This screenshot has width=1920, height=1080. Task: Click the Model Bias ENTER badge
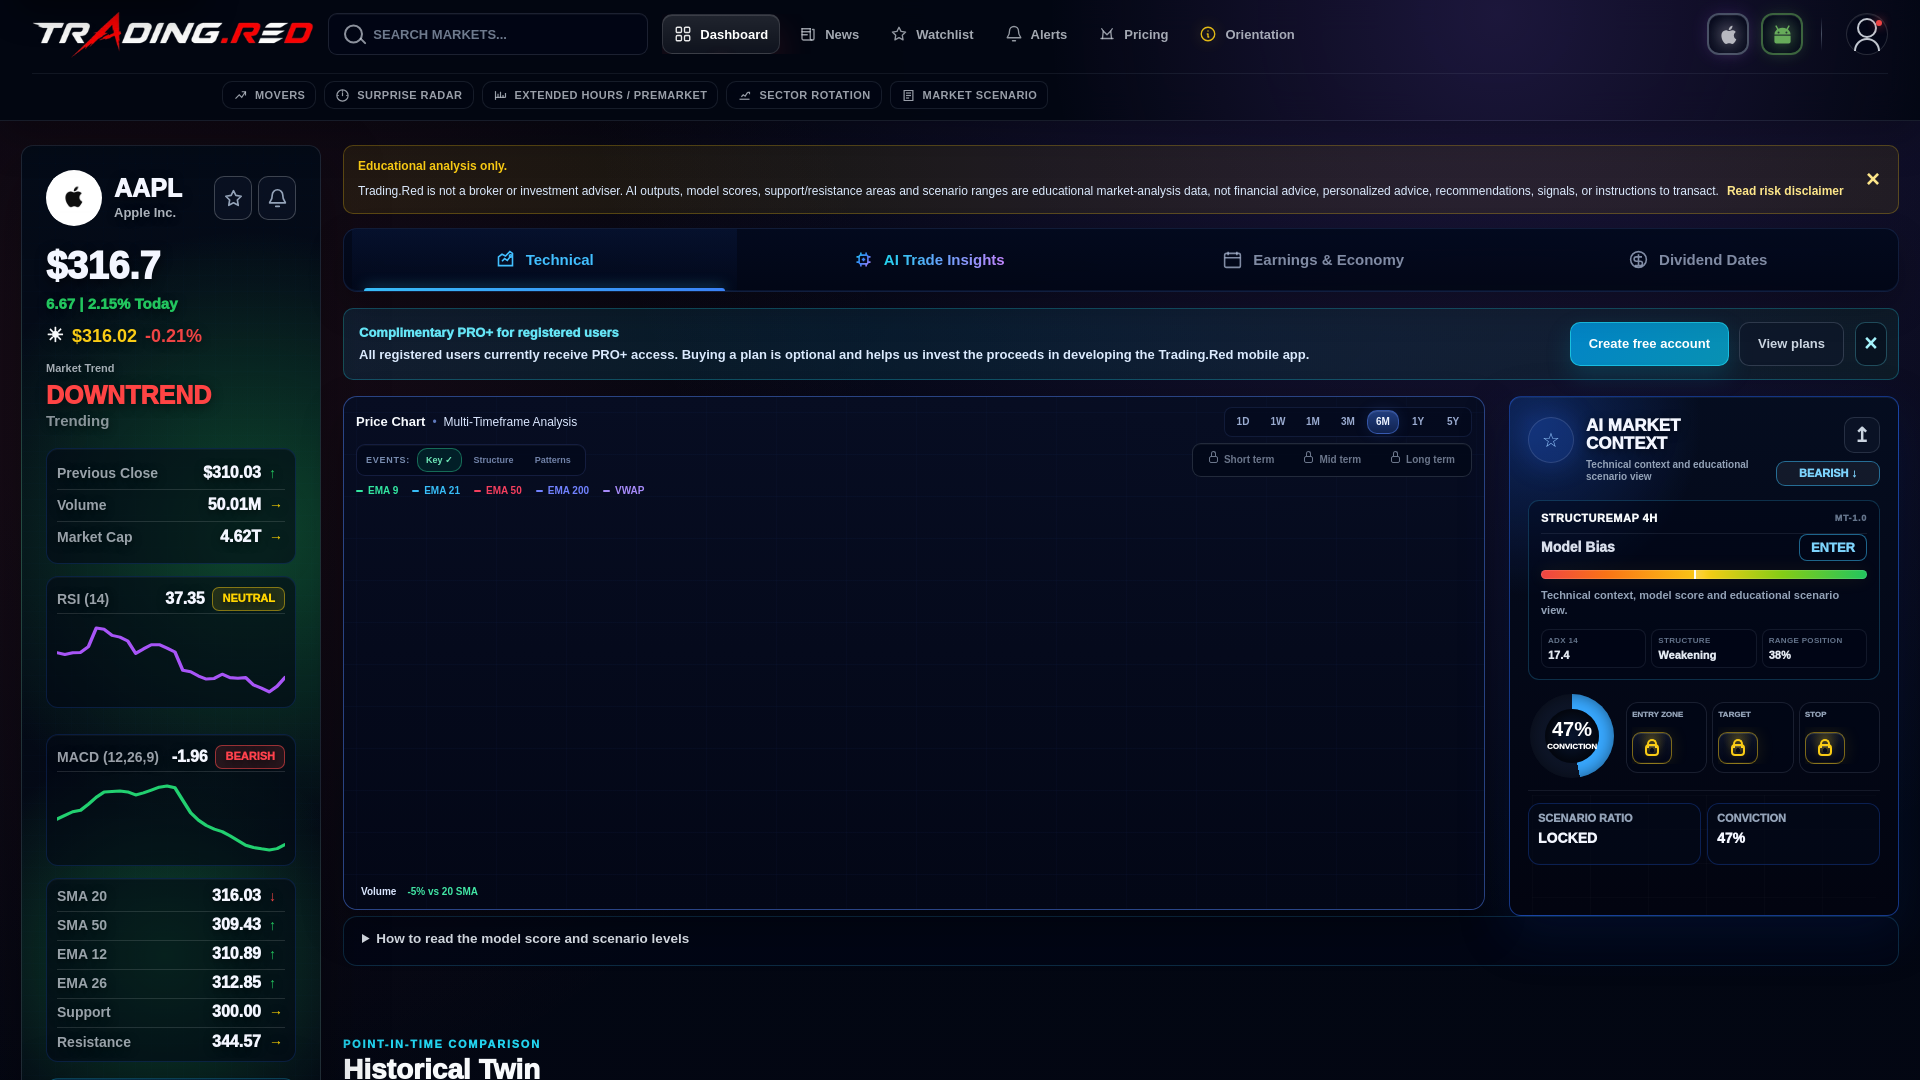(x=1832, y=548)
